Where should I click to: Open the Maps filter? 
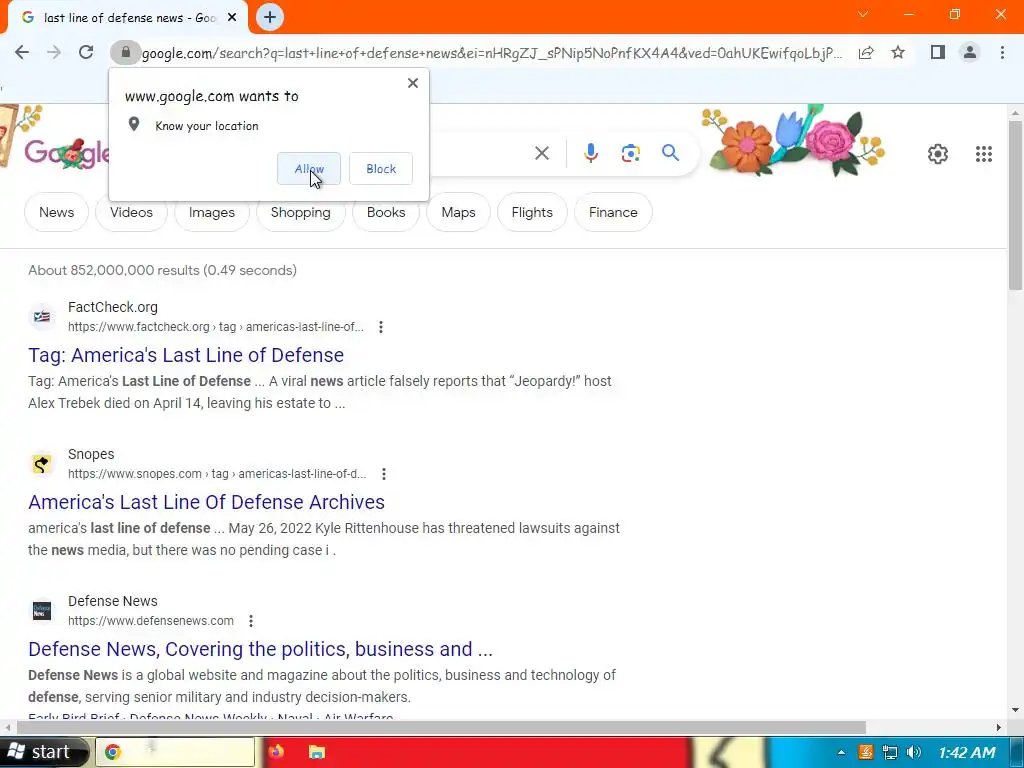[x=458, y=212]
